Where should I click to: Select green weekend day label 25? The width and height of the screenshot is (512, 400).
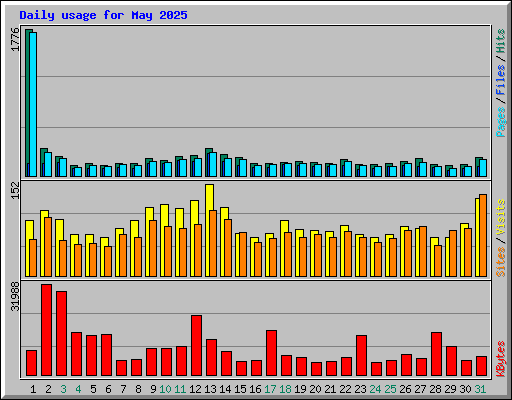pyautogui.click(x=390, y=389)
